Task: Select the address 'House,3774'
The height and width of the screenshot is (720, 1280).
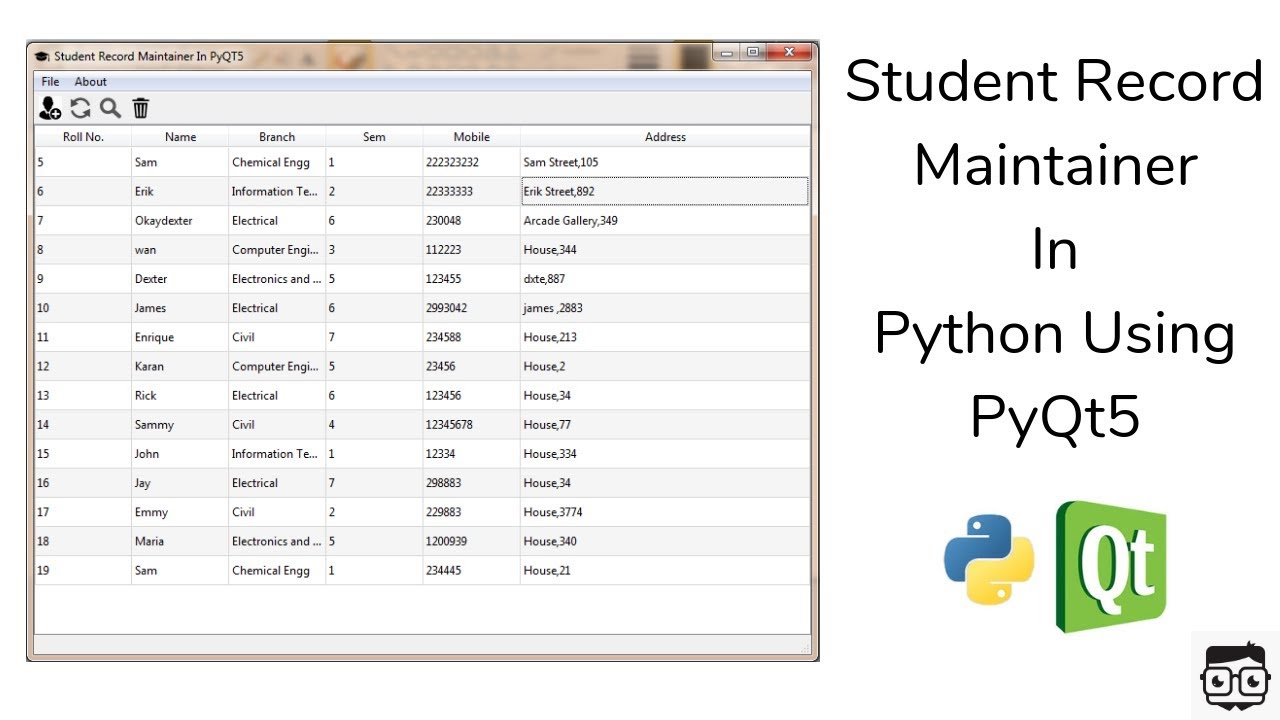Action: click(665, 512)
